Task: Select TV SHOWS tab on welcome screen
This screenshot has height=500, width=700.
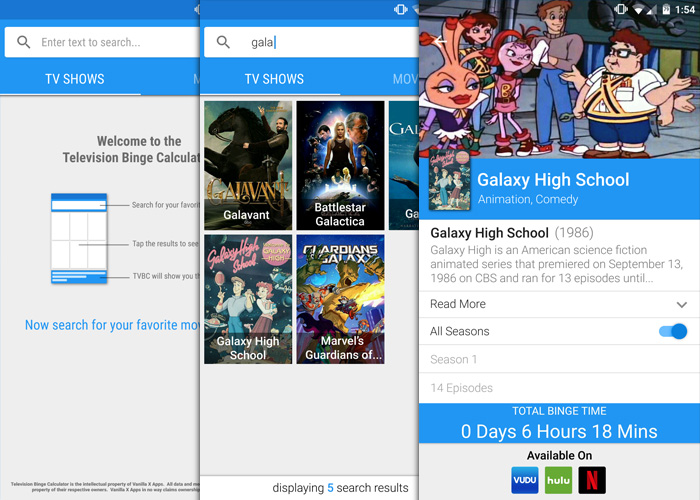Action: [76, 79]
